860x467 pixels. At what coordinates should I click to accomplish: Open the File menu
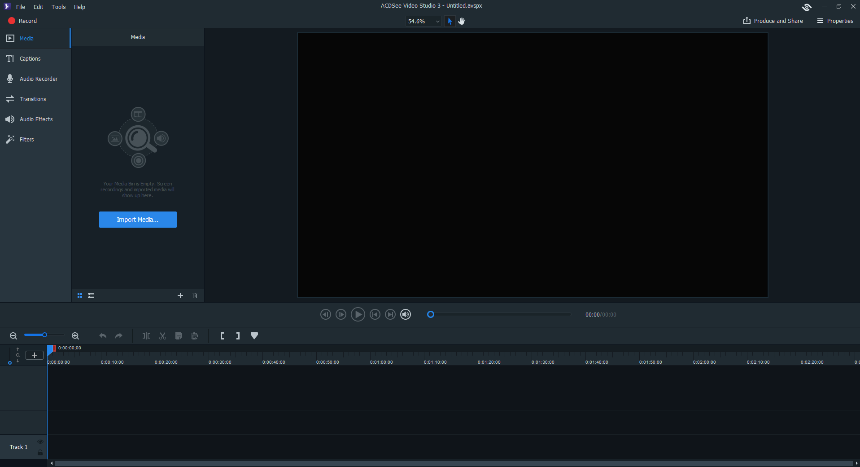(20, 7)
